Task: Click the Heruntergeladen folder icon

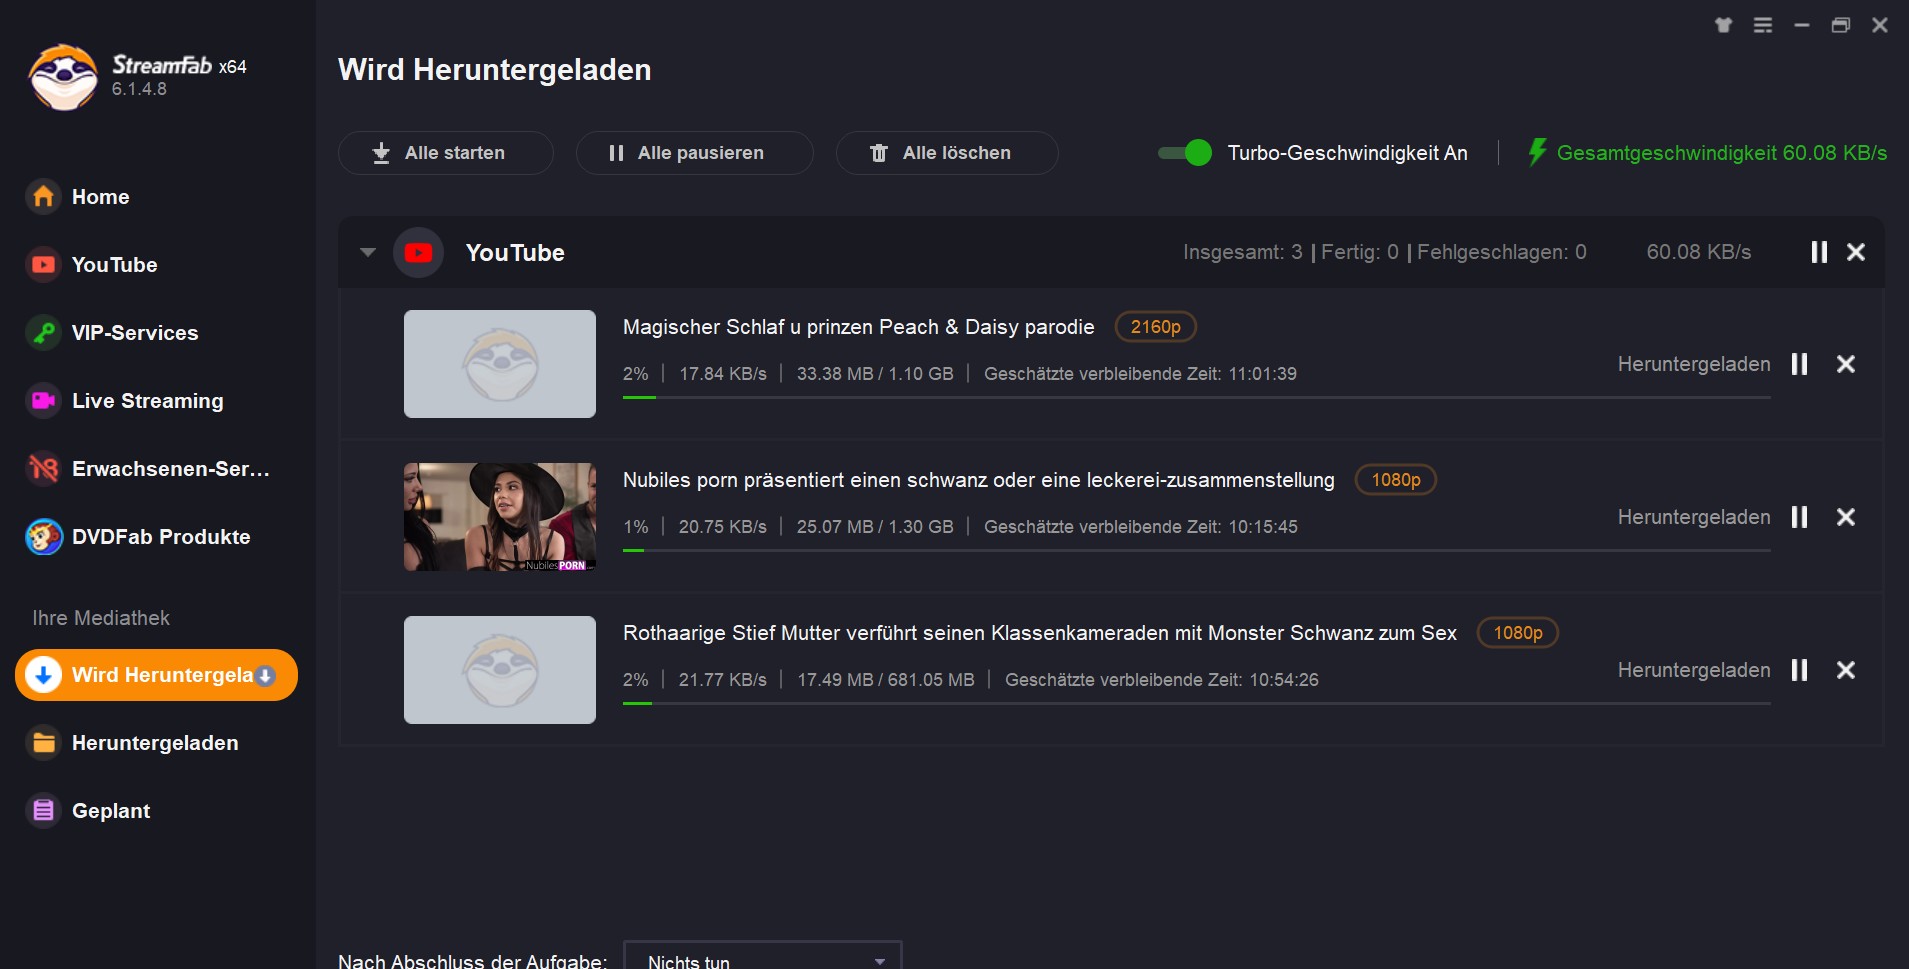Action: coord(43,742)
